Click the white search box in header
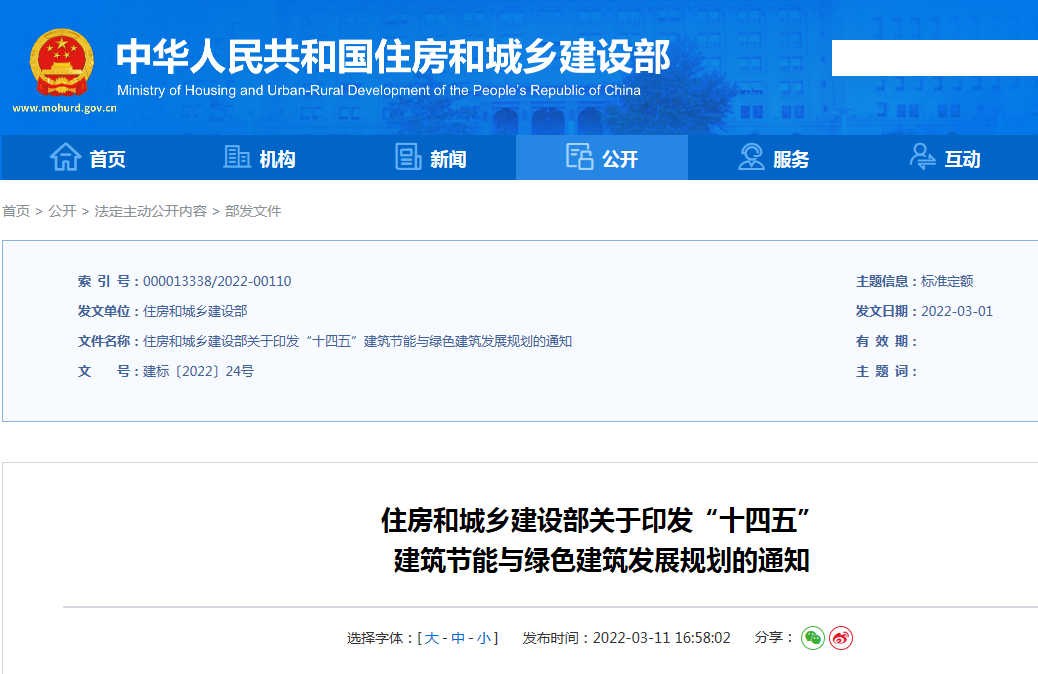Viewport: 1038px width, 674px height. (x=933, y=58)
